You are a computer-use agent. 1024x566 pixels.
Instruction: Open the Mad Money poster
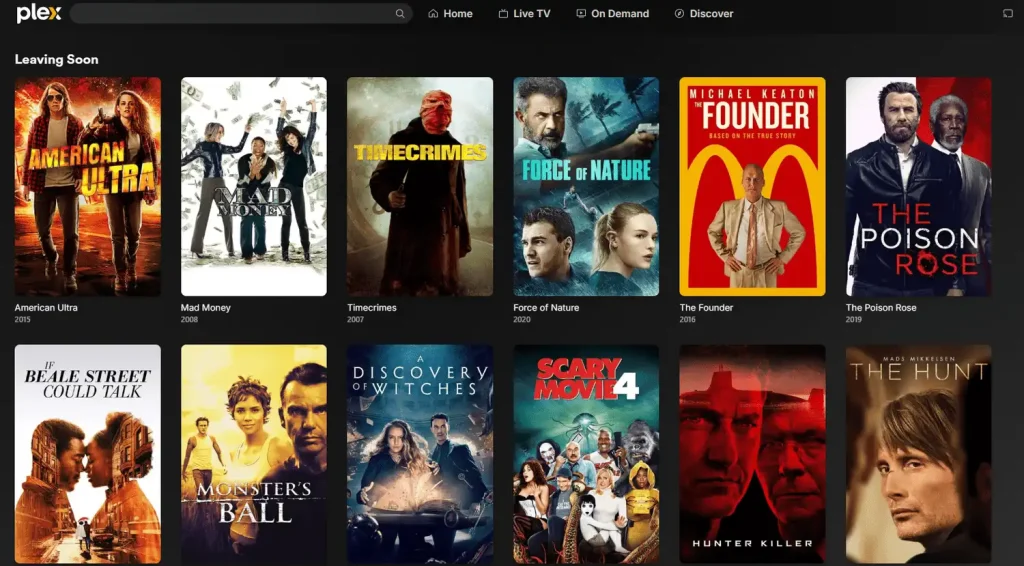[x=254, y=187]
